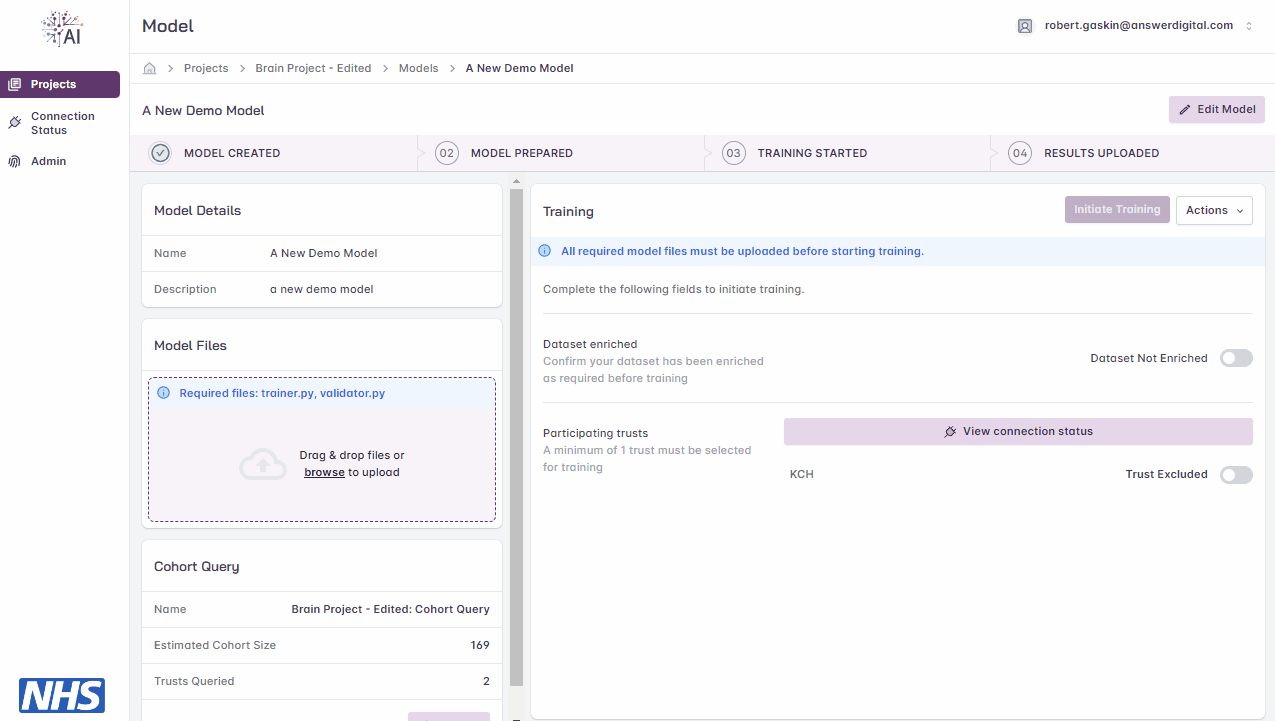This screenshot has width=1275, height=721.
Task: Click the NHS logo
Action: click(62, 695)
